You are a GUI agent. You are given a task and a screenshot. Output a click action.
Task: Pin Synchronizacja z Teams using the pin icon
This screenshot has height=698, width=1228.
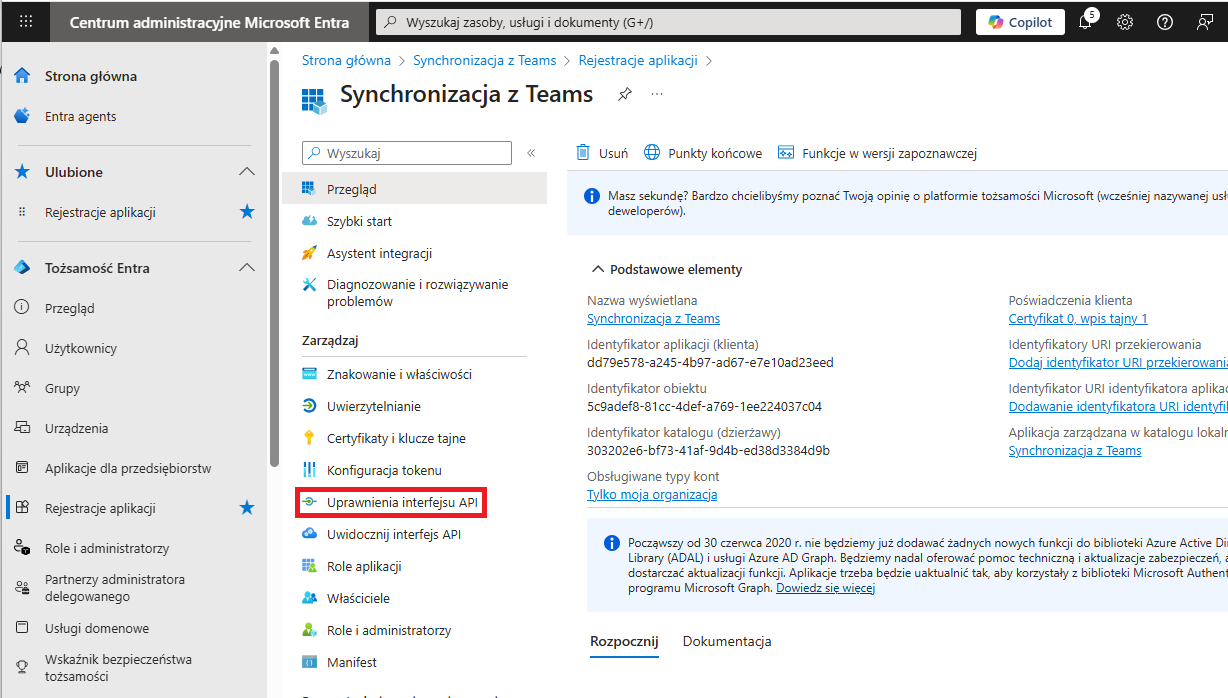click(624, 94)
